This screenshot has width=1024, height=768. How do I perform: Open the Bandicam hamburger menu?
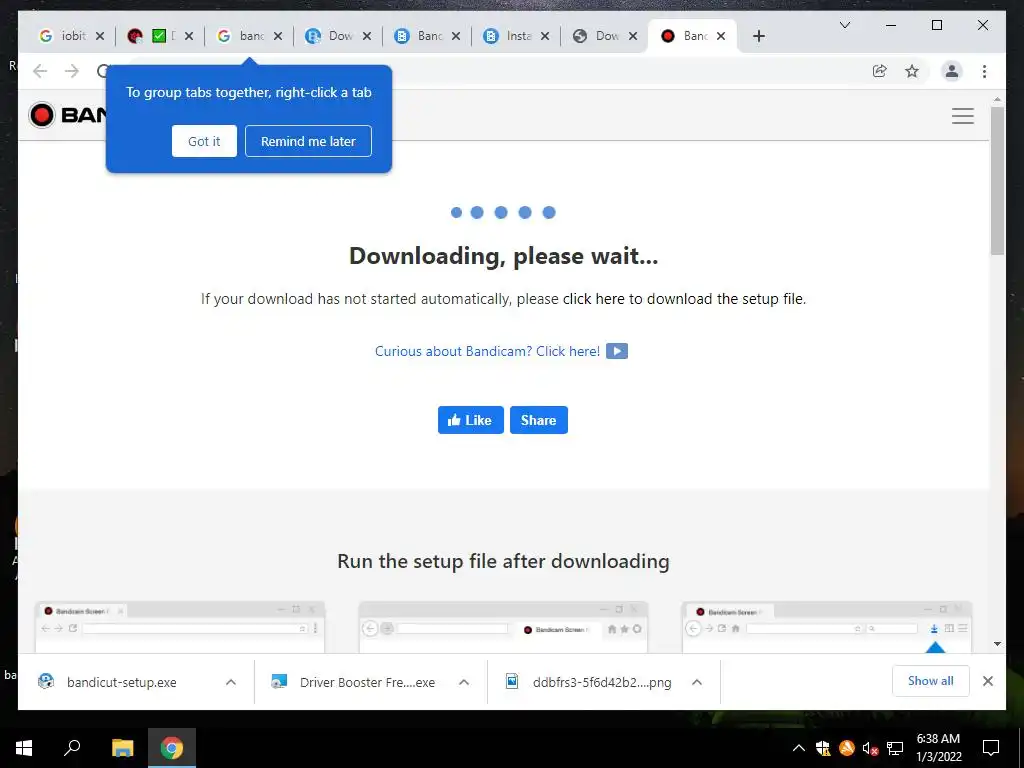coord(963,116)
